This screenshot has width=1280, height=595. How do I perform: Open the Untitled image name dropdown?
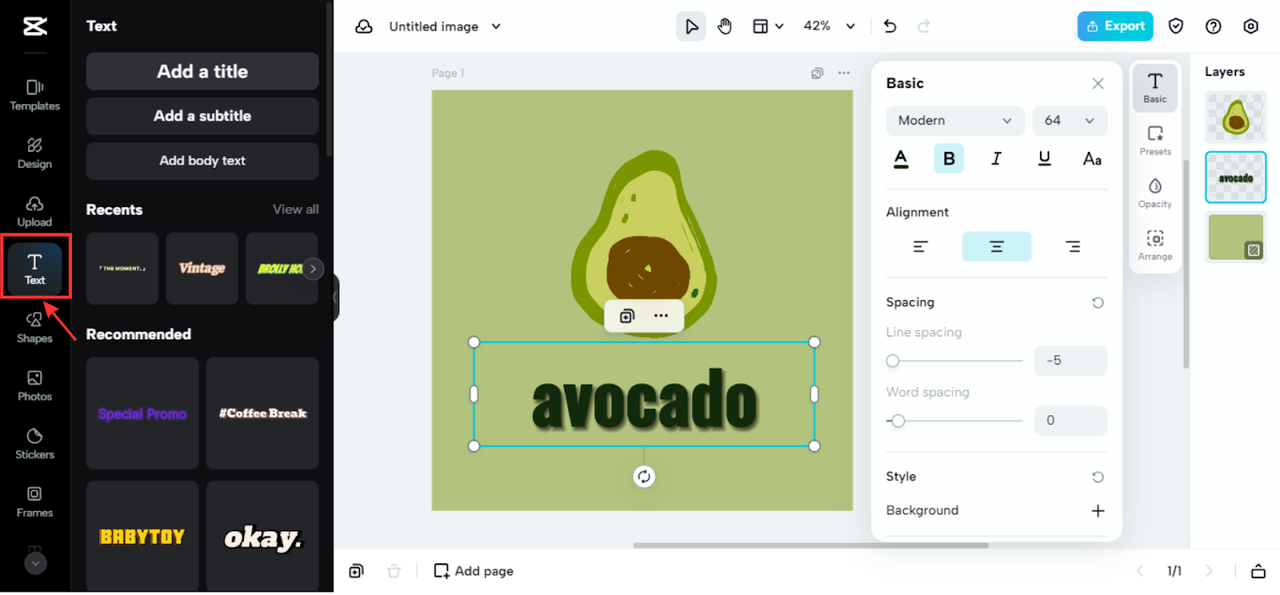[445, 27]
